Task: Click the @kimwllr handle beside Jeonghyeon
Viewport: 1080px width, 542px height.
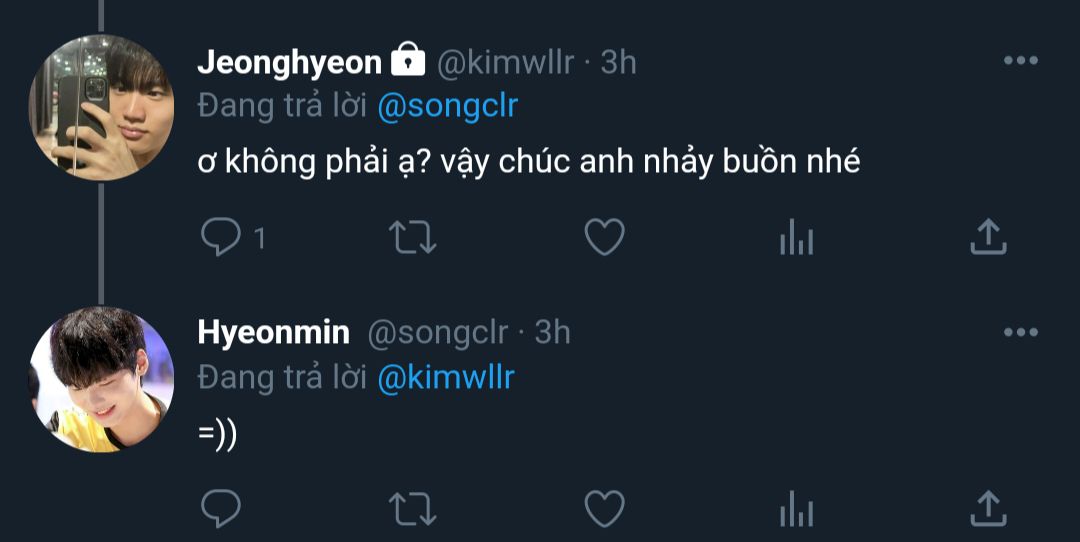Action: (x=506, y=62)
